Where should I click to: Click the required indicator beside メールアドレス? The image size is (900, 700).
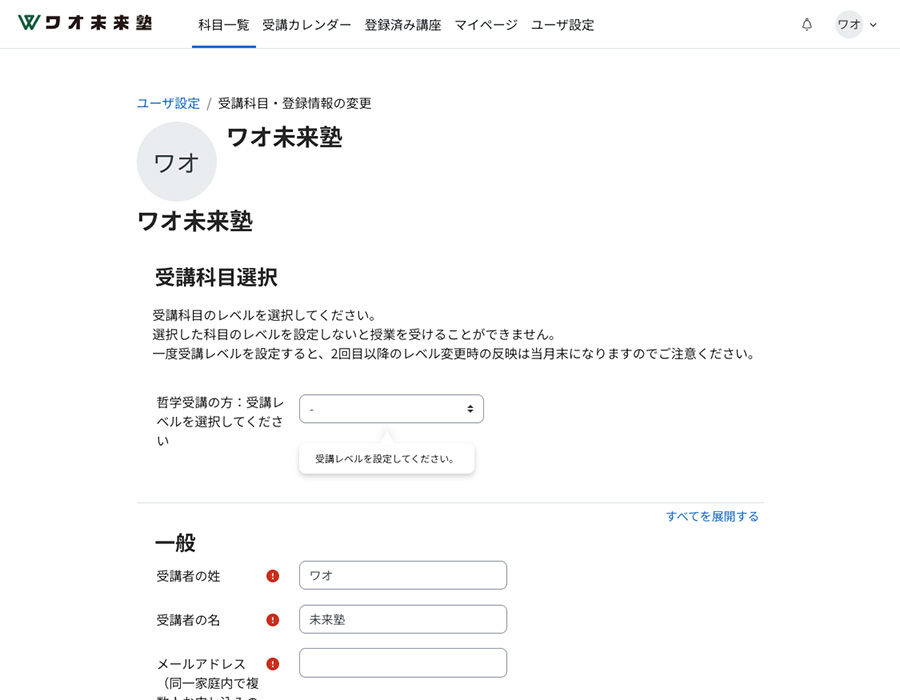point(272,662)
